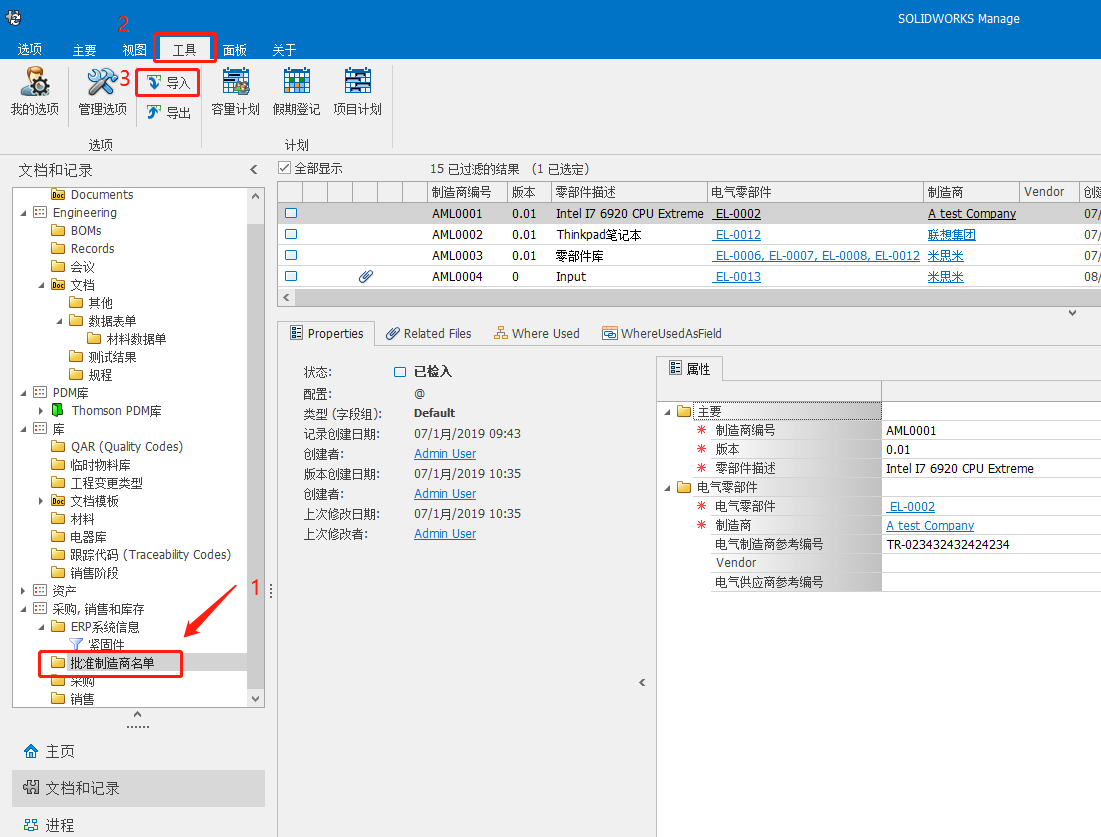Toggle the 全部显示 checkbox

(285, 169)
